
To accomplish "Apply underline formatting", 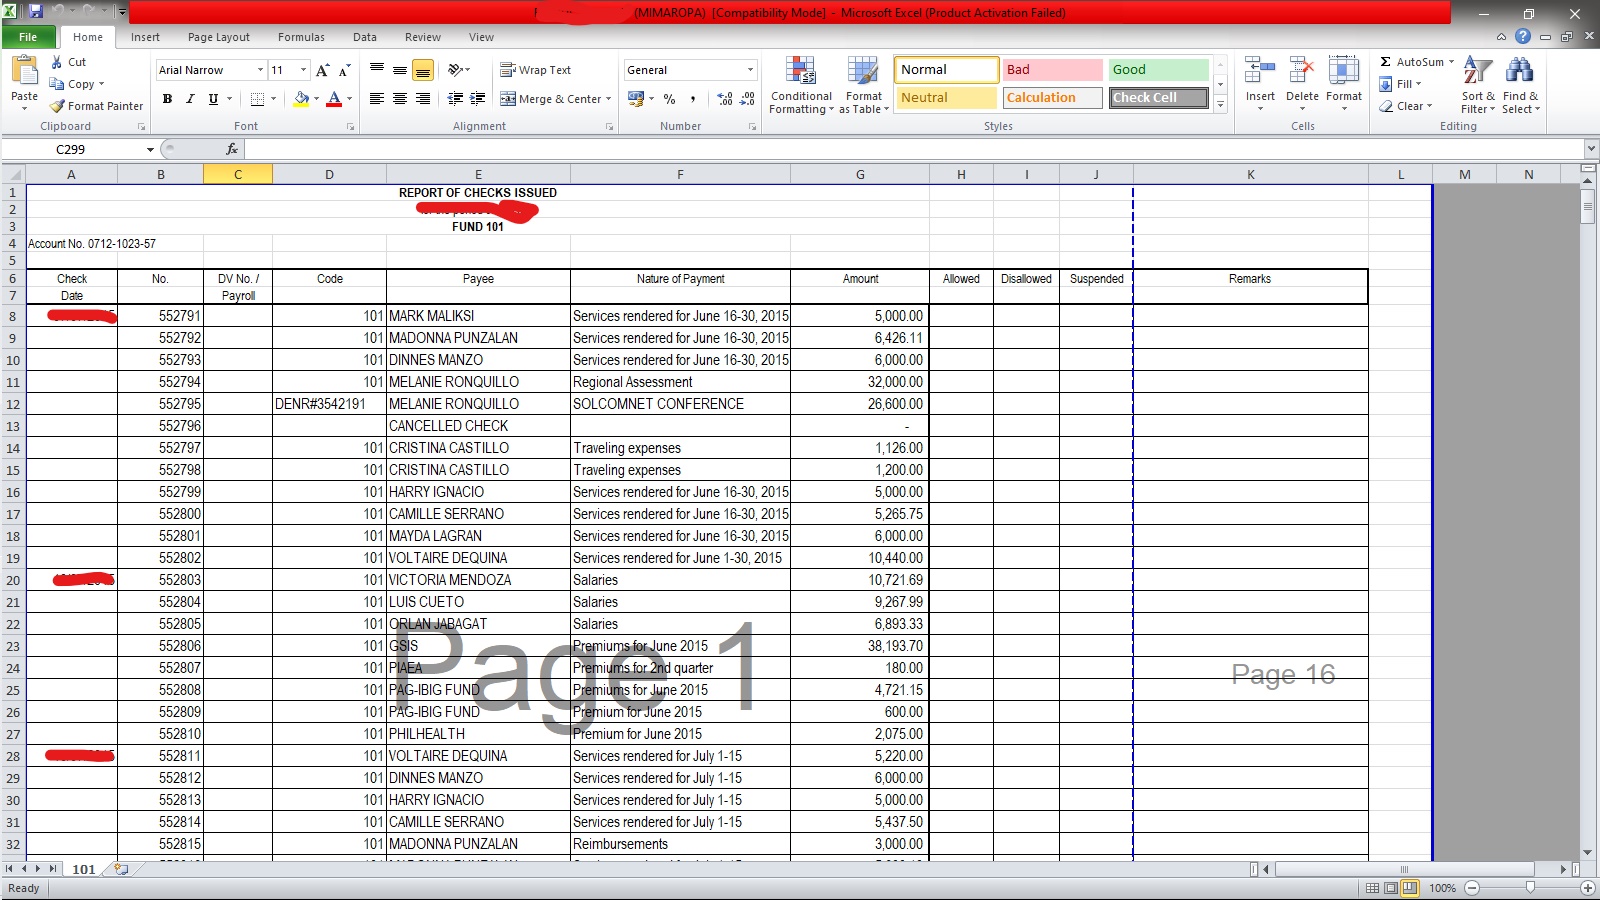I will 213,99.
